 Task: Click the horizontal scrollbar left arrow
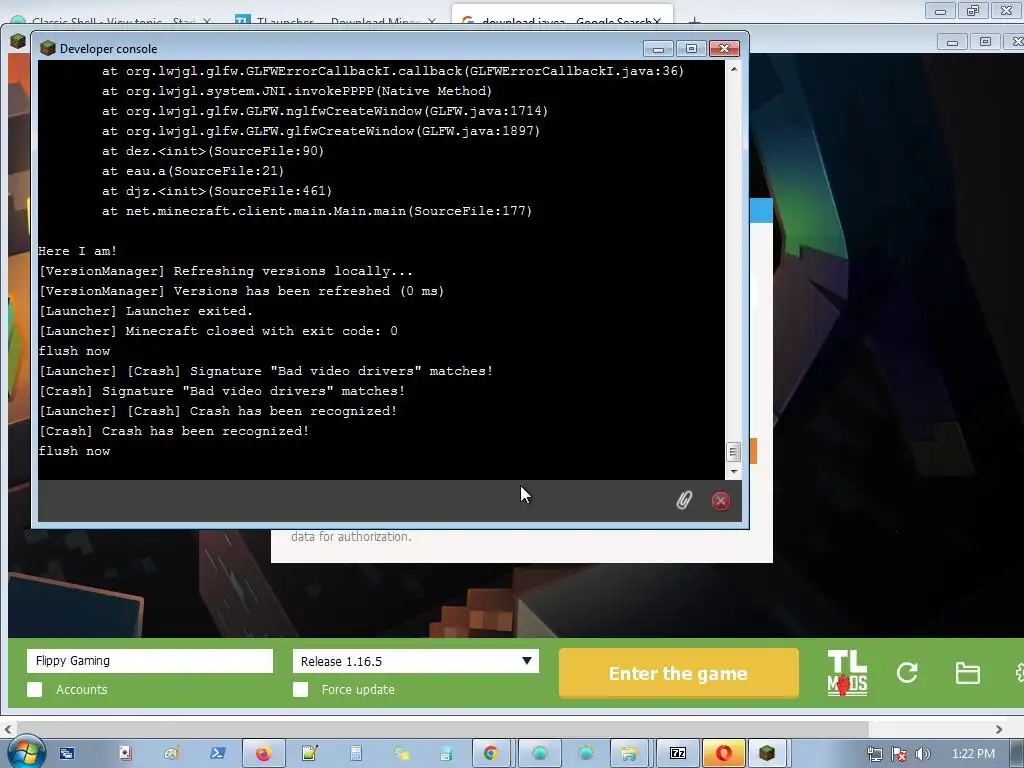click(8, 729)
